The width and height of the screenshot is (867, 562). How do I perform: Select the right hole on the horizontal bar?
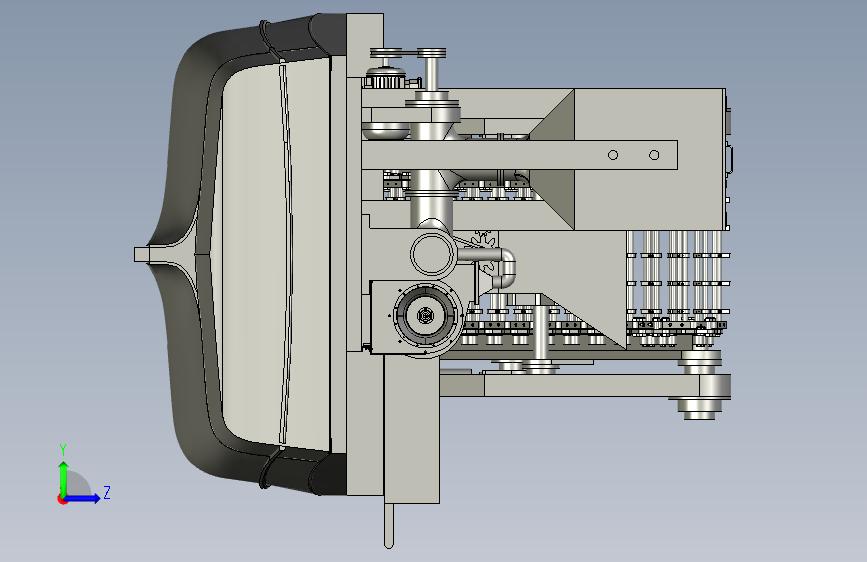coord(654,155)
